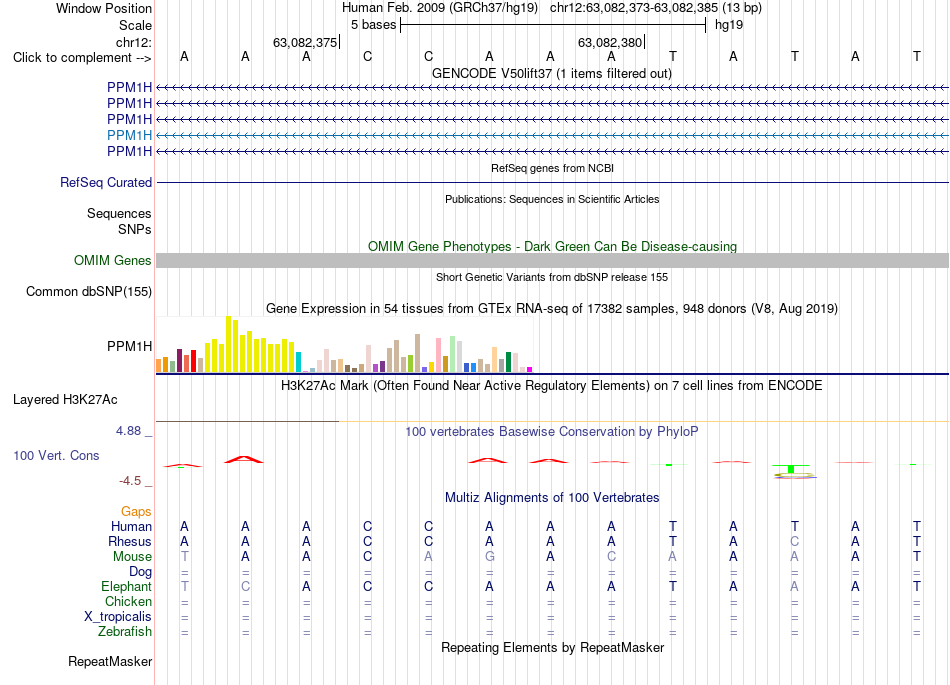The image size is (950, 685).
Task: Click the RepeatMasker track label
Action: pos(110,661)
